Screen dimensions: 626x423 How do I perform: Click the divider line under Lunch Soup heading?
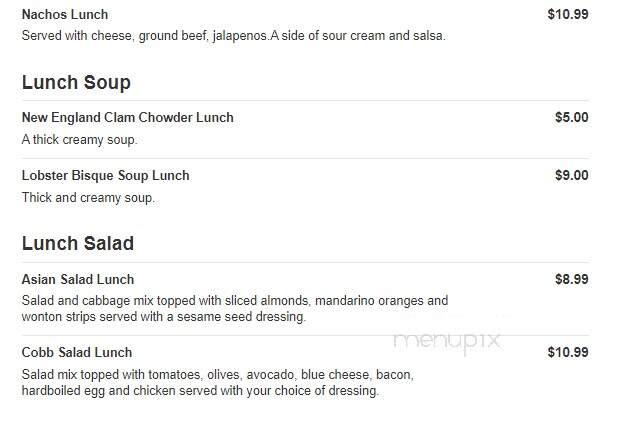305,101
